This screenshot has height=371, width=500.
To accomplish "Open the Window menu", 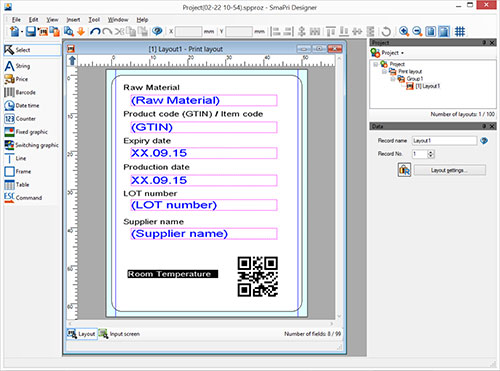I will click(118, 20).
